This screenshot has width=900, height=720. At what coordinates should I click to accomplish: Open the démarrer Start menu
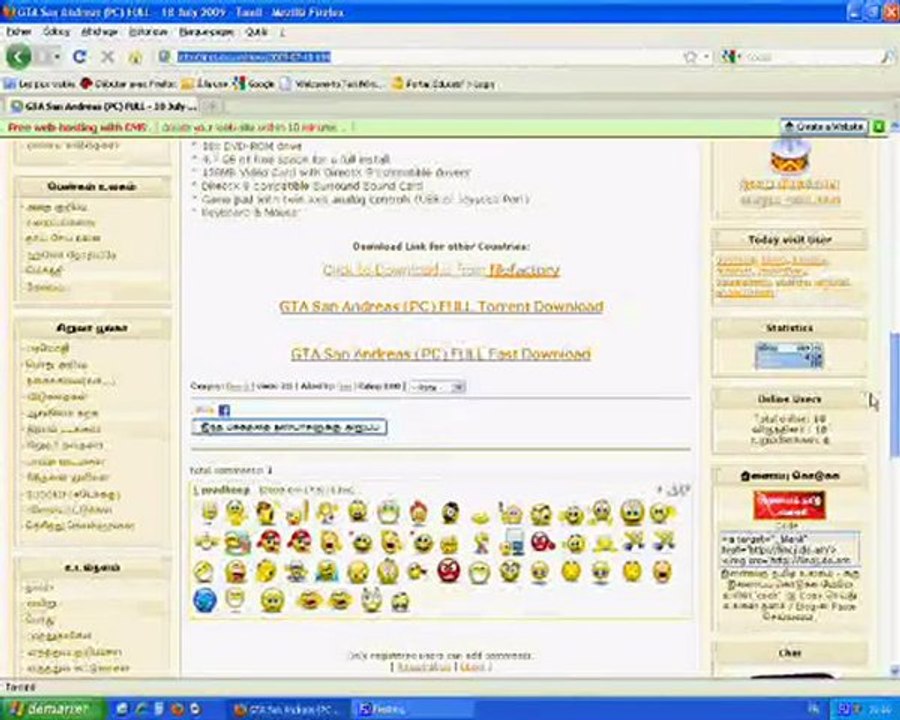pyautogui.click(x=52, y=709)
